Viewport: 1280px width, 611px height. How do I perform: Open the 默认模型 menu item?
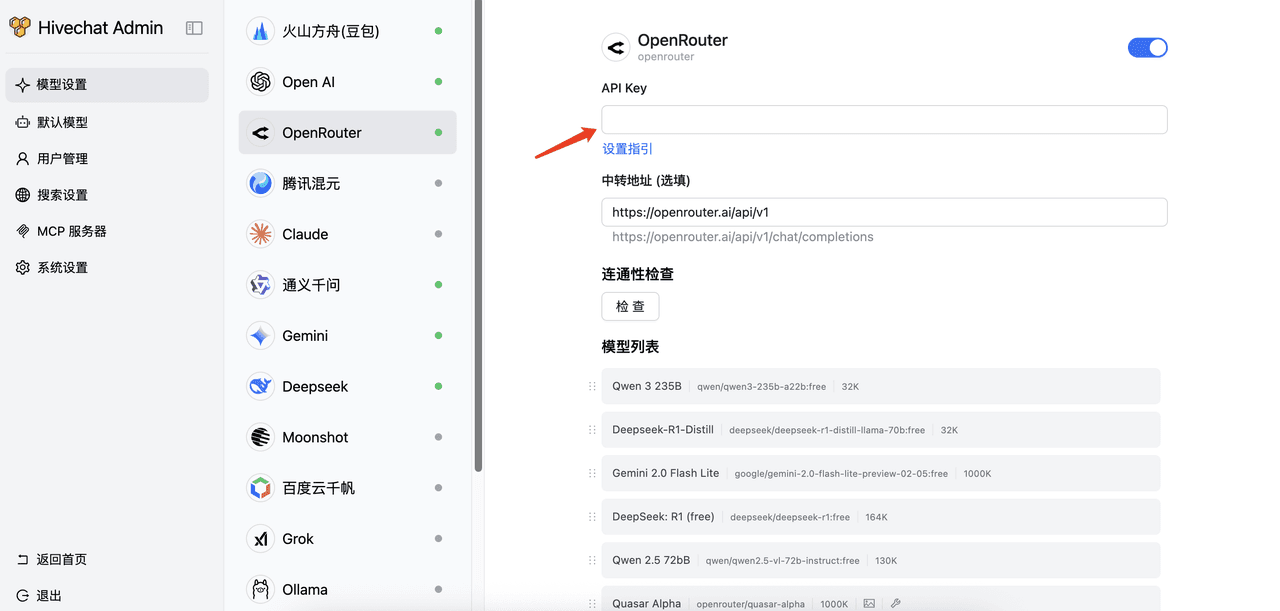(x=107, y=122)
